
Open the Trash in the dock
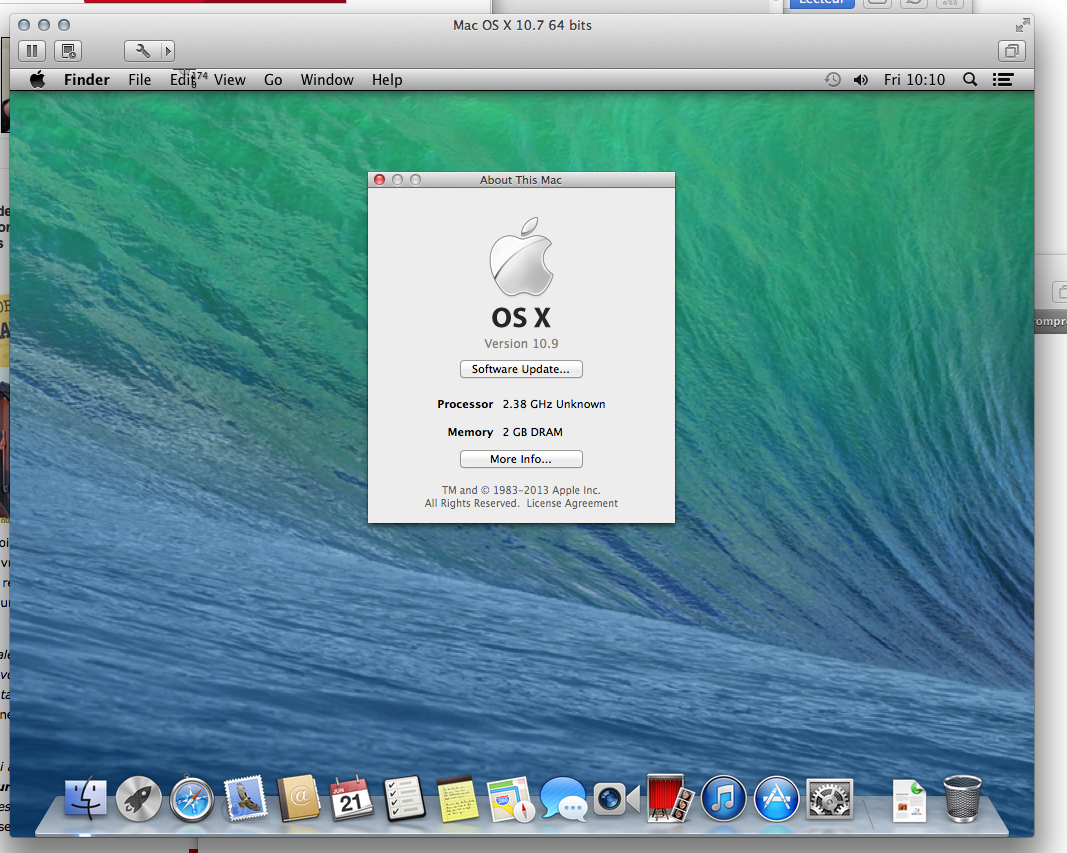tap(962, 799)
